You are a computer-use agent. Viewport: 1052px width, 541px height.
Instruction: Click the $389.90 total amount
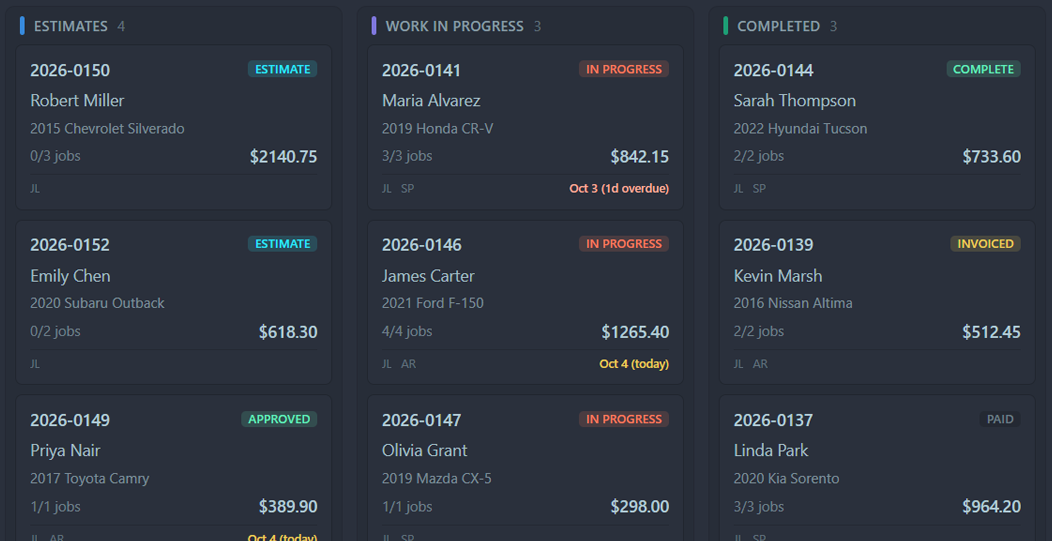click(288, 507)
